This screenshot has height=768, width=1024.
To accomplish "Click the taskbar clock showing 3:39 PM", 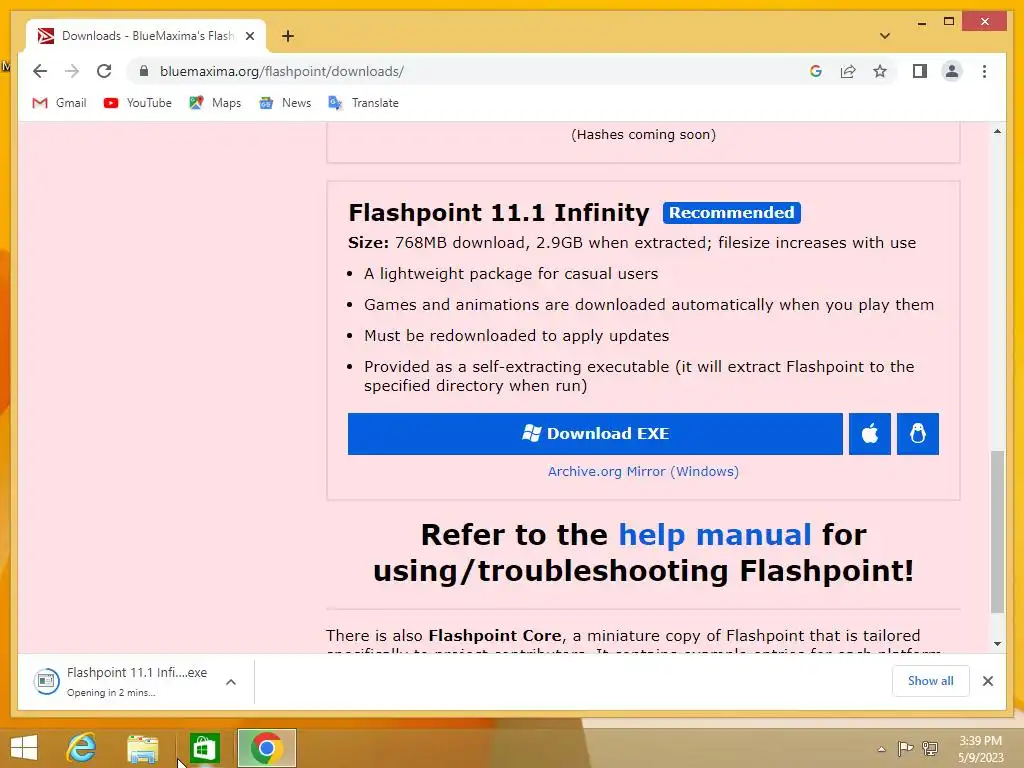I will pos(980,748).
